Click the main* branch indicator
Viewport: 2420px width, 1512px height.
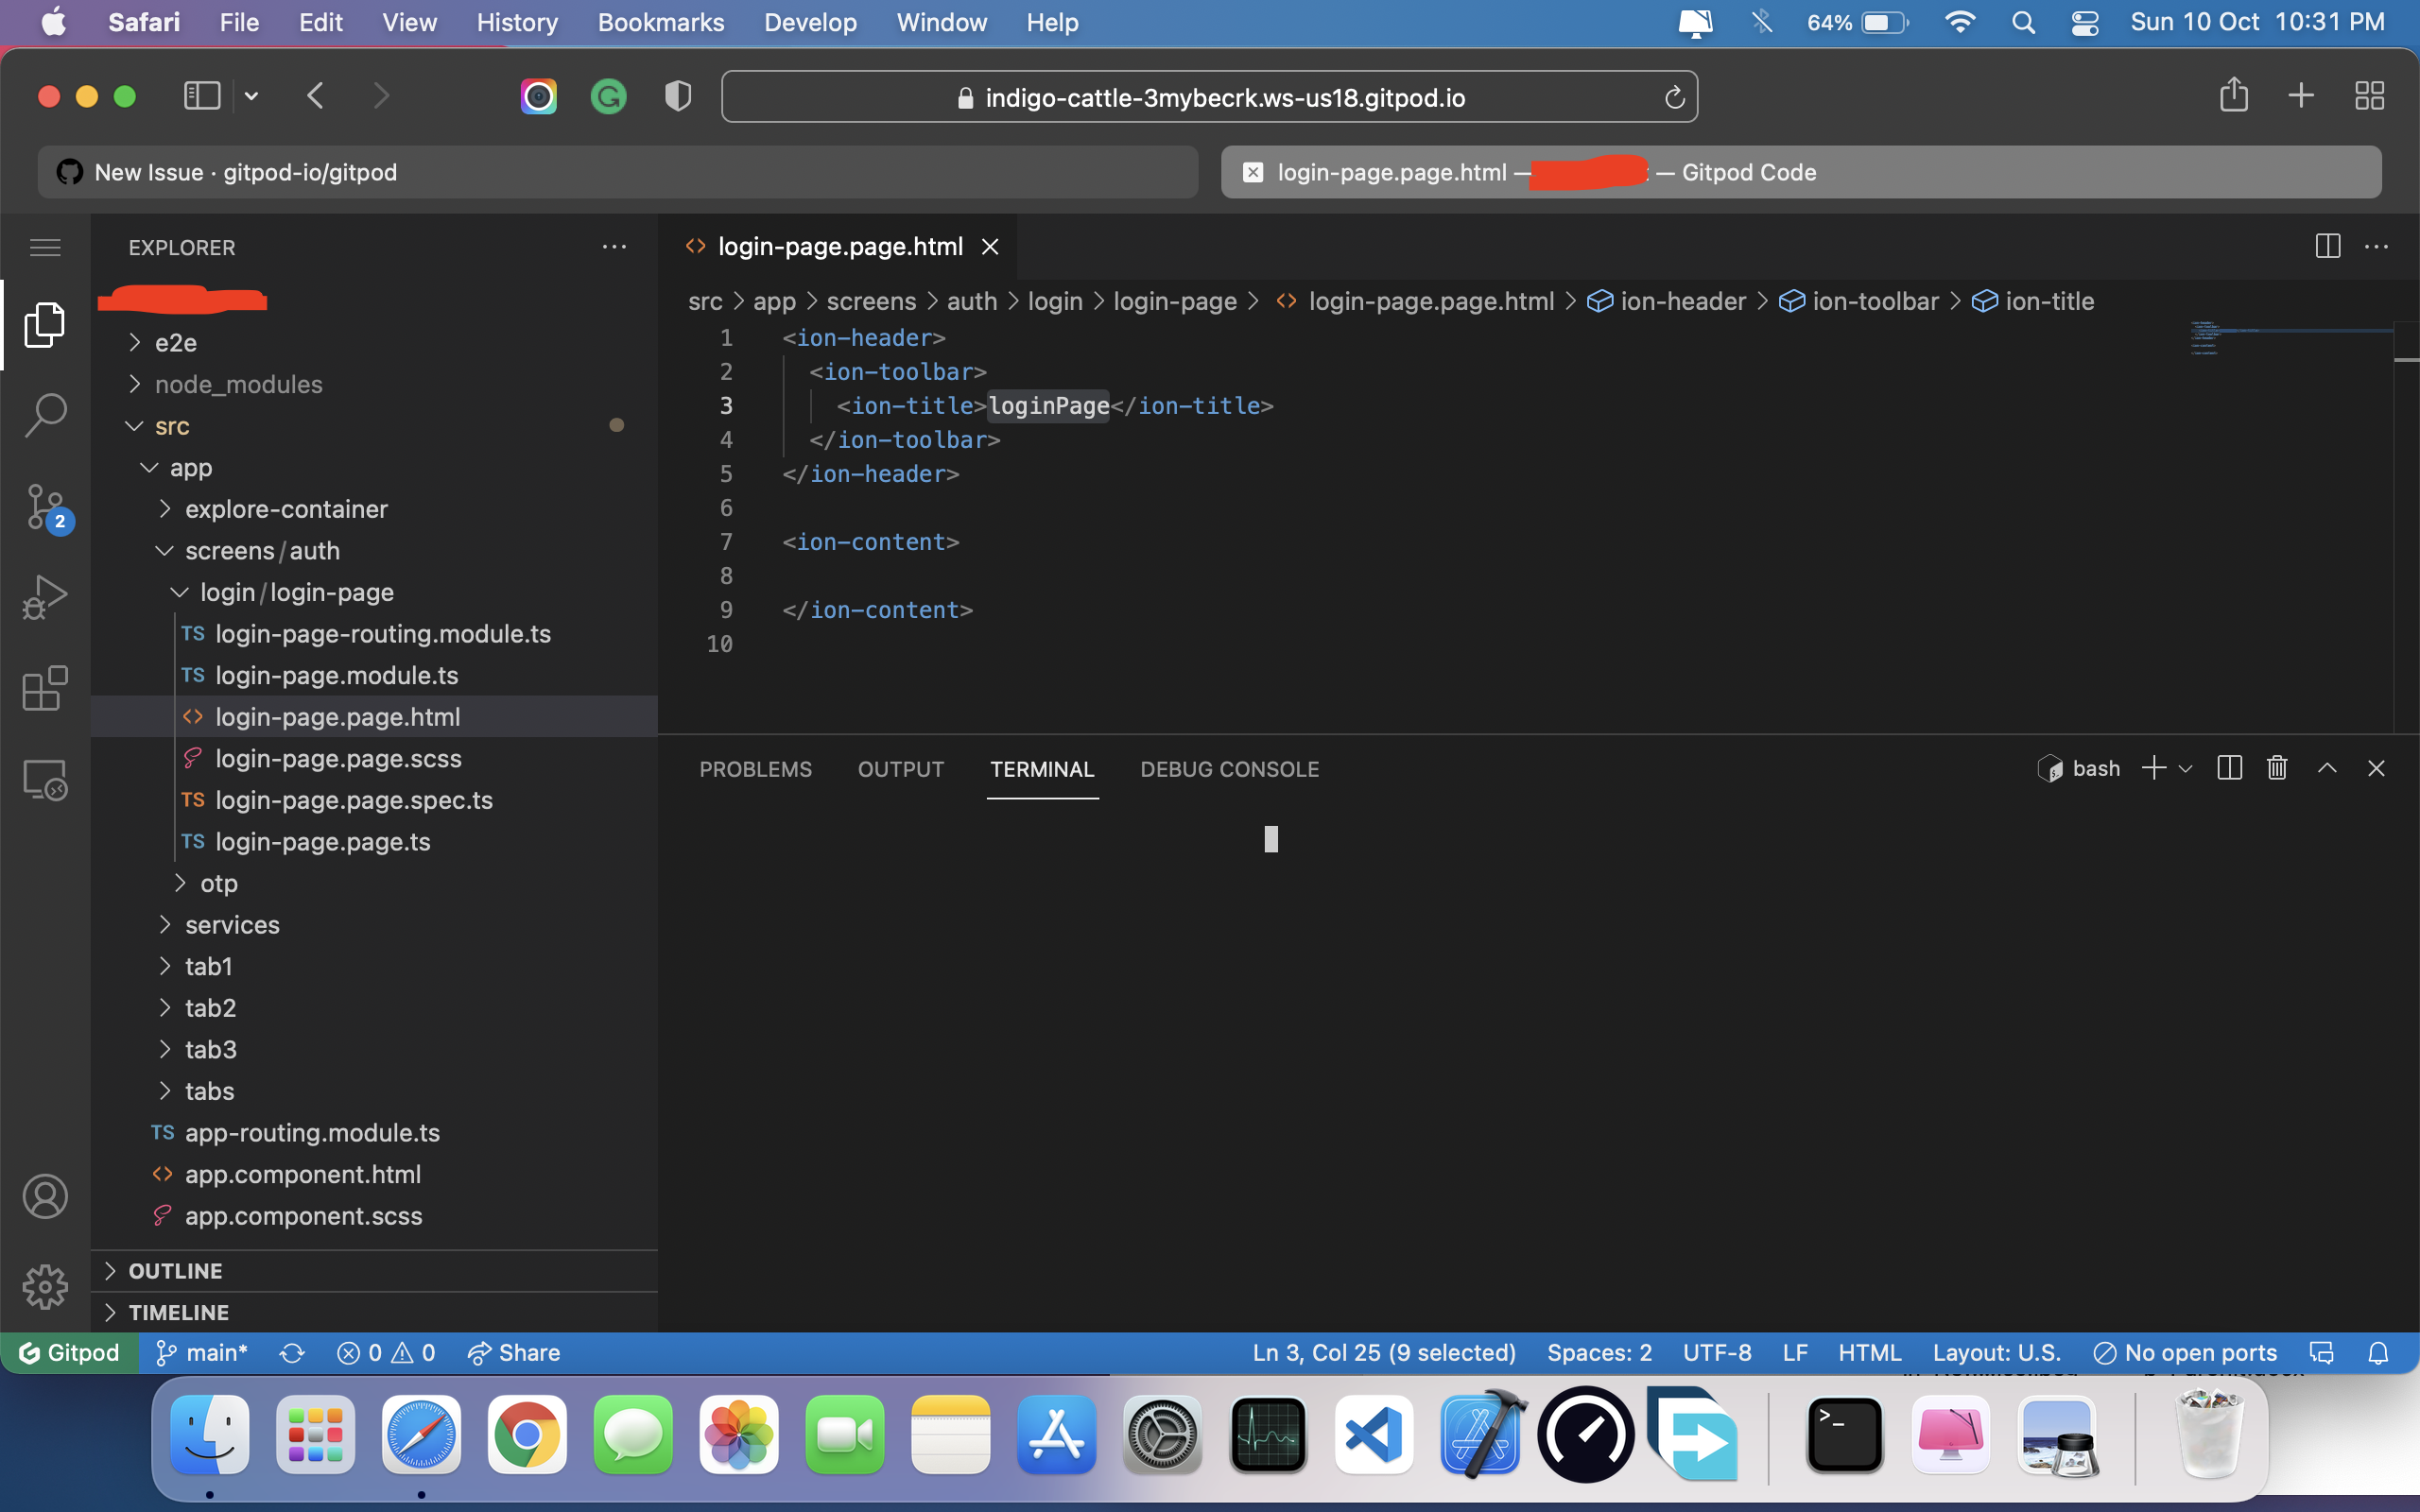coord(202,1353)
